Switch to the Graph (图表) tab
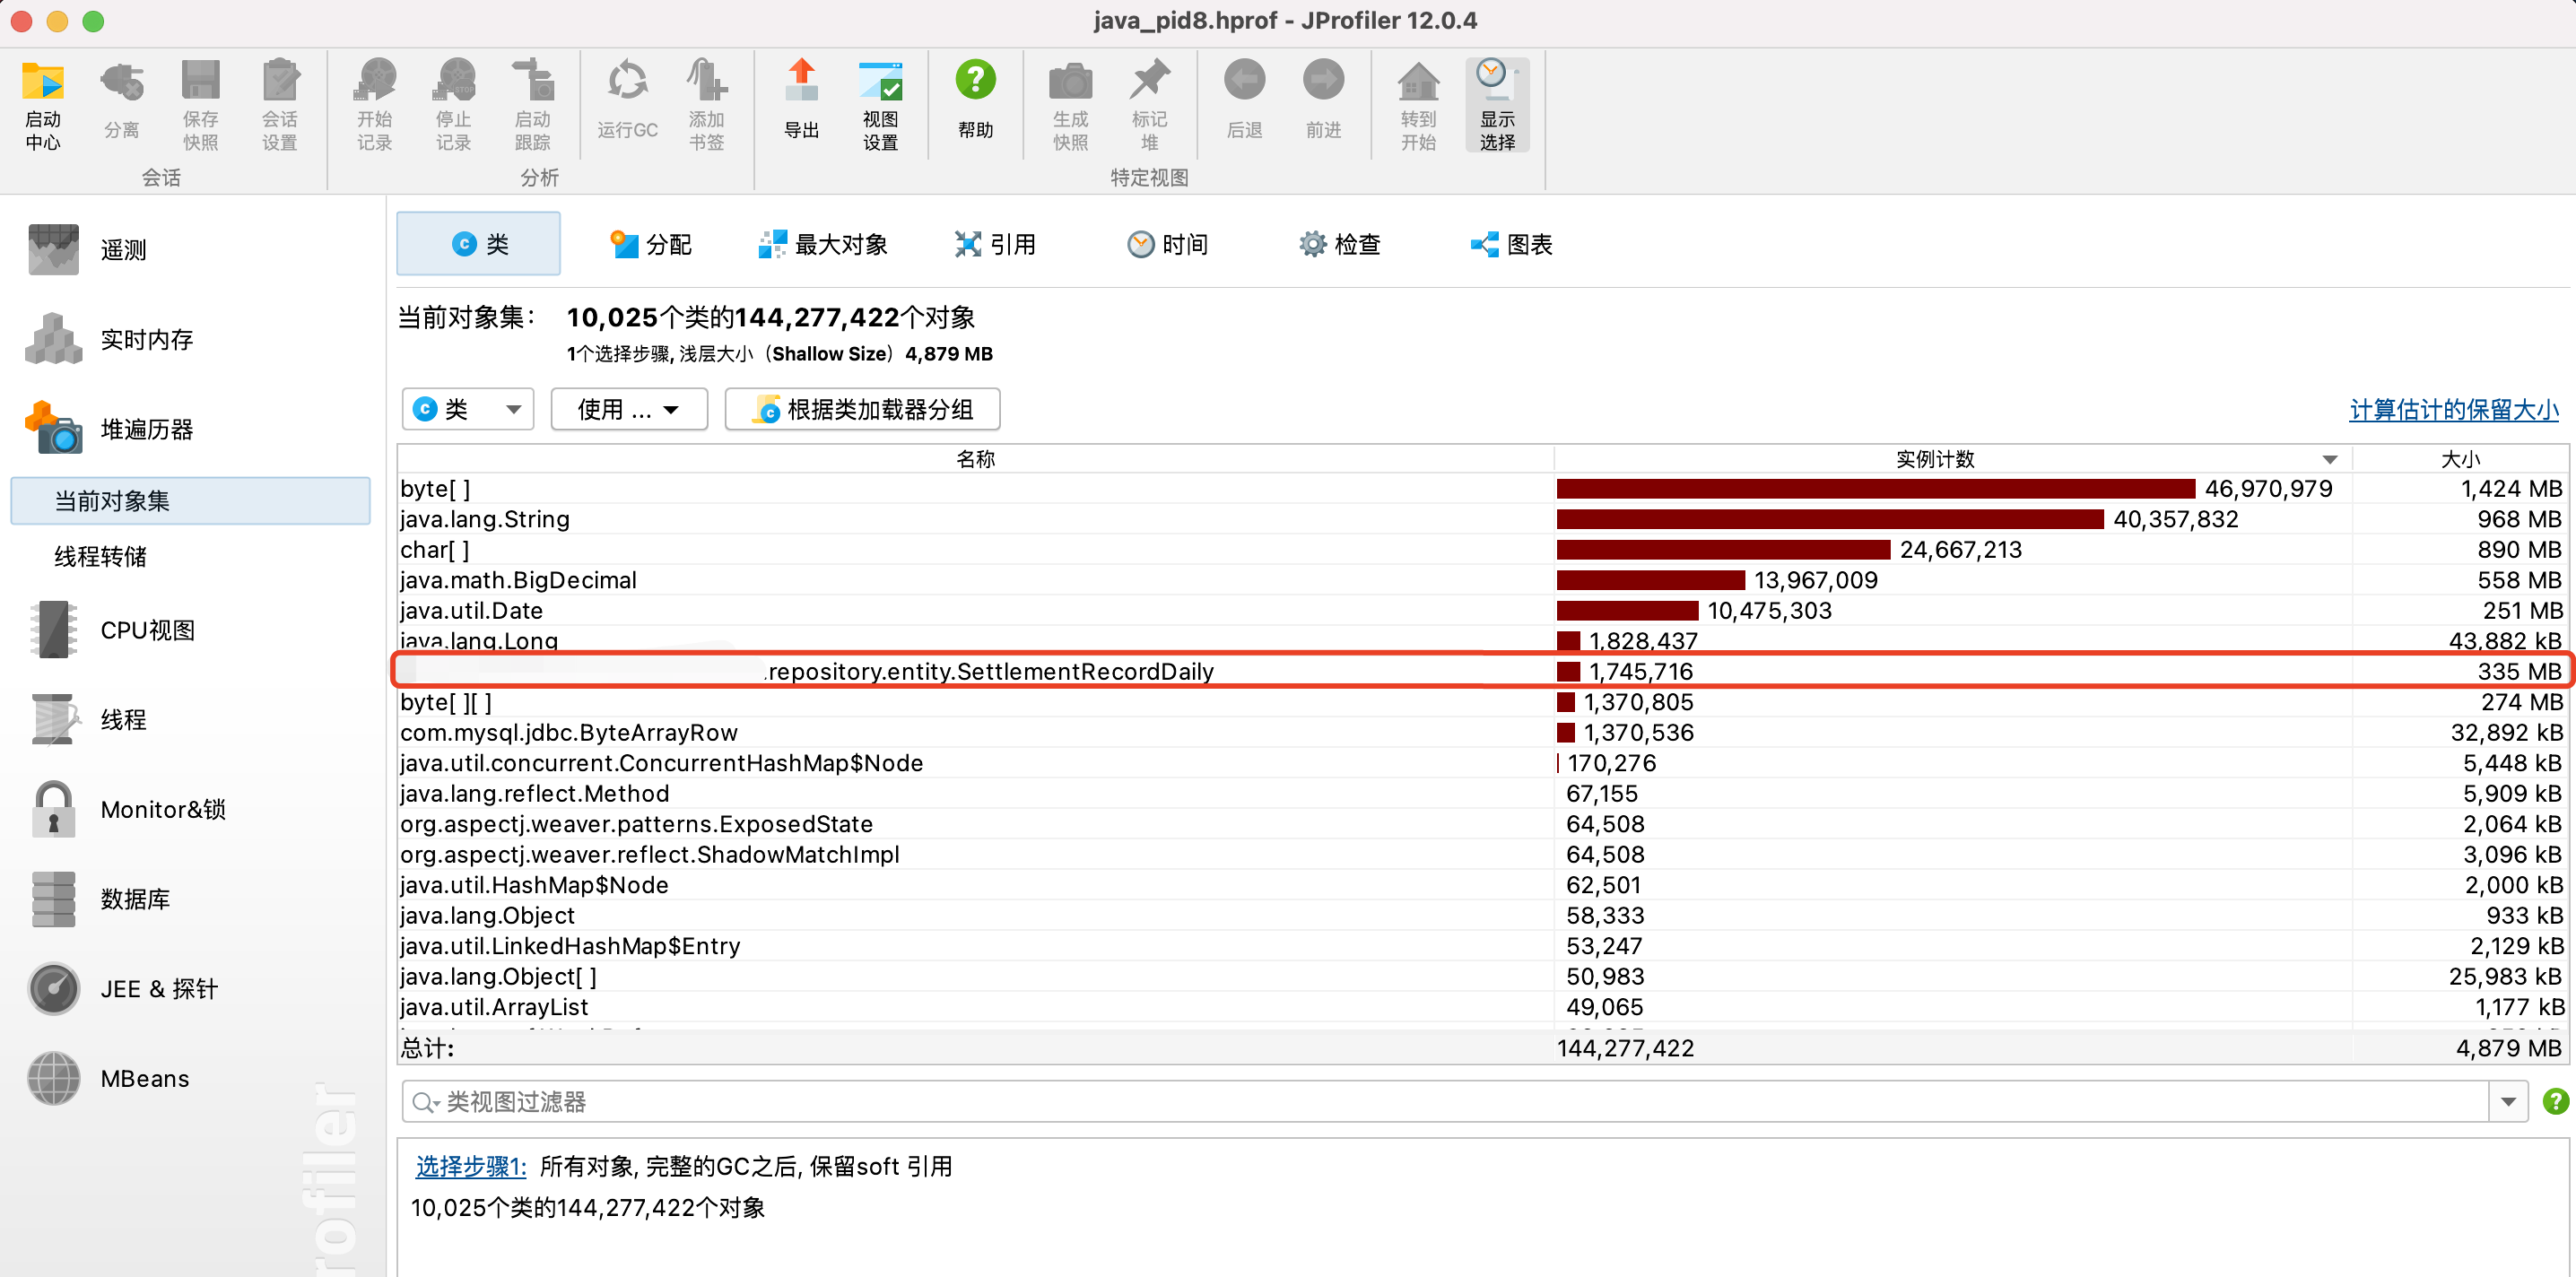 tap(1511, 244)
